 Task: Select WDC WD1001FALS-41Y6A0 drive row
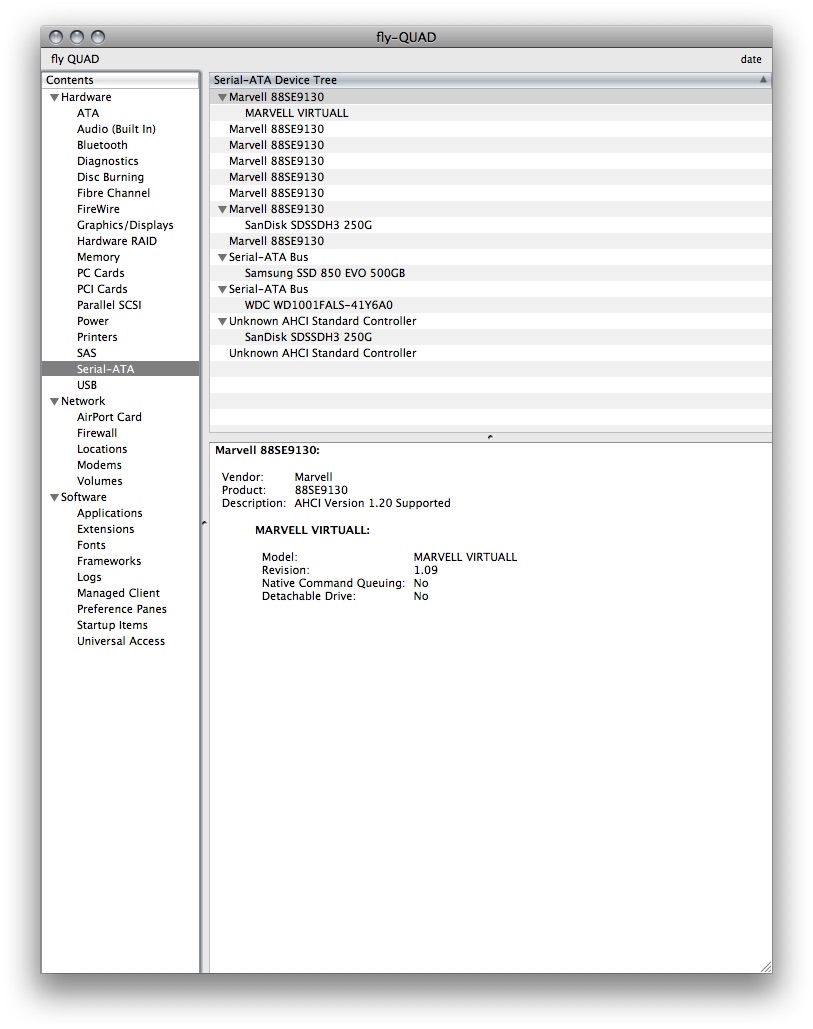pos(490,305)
